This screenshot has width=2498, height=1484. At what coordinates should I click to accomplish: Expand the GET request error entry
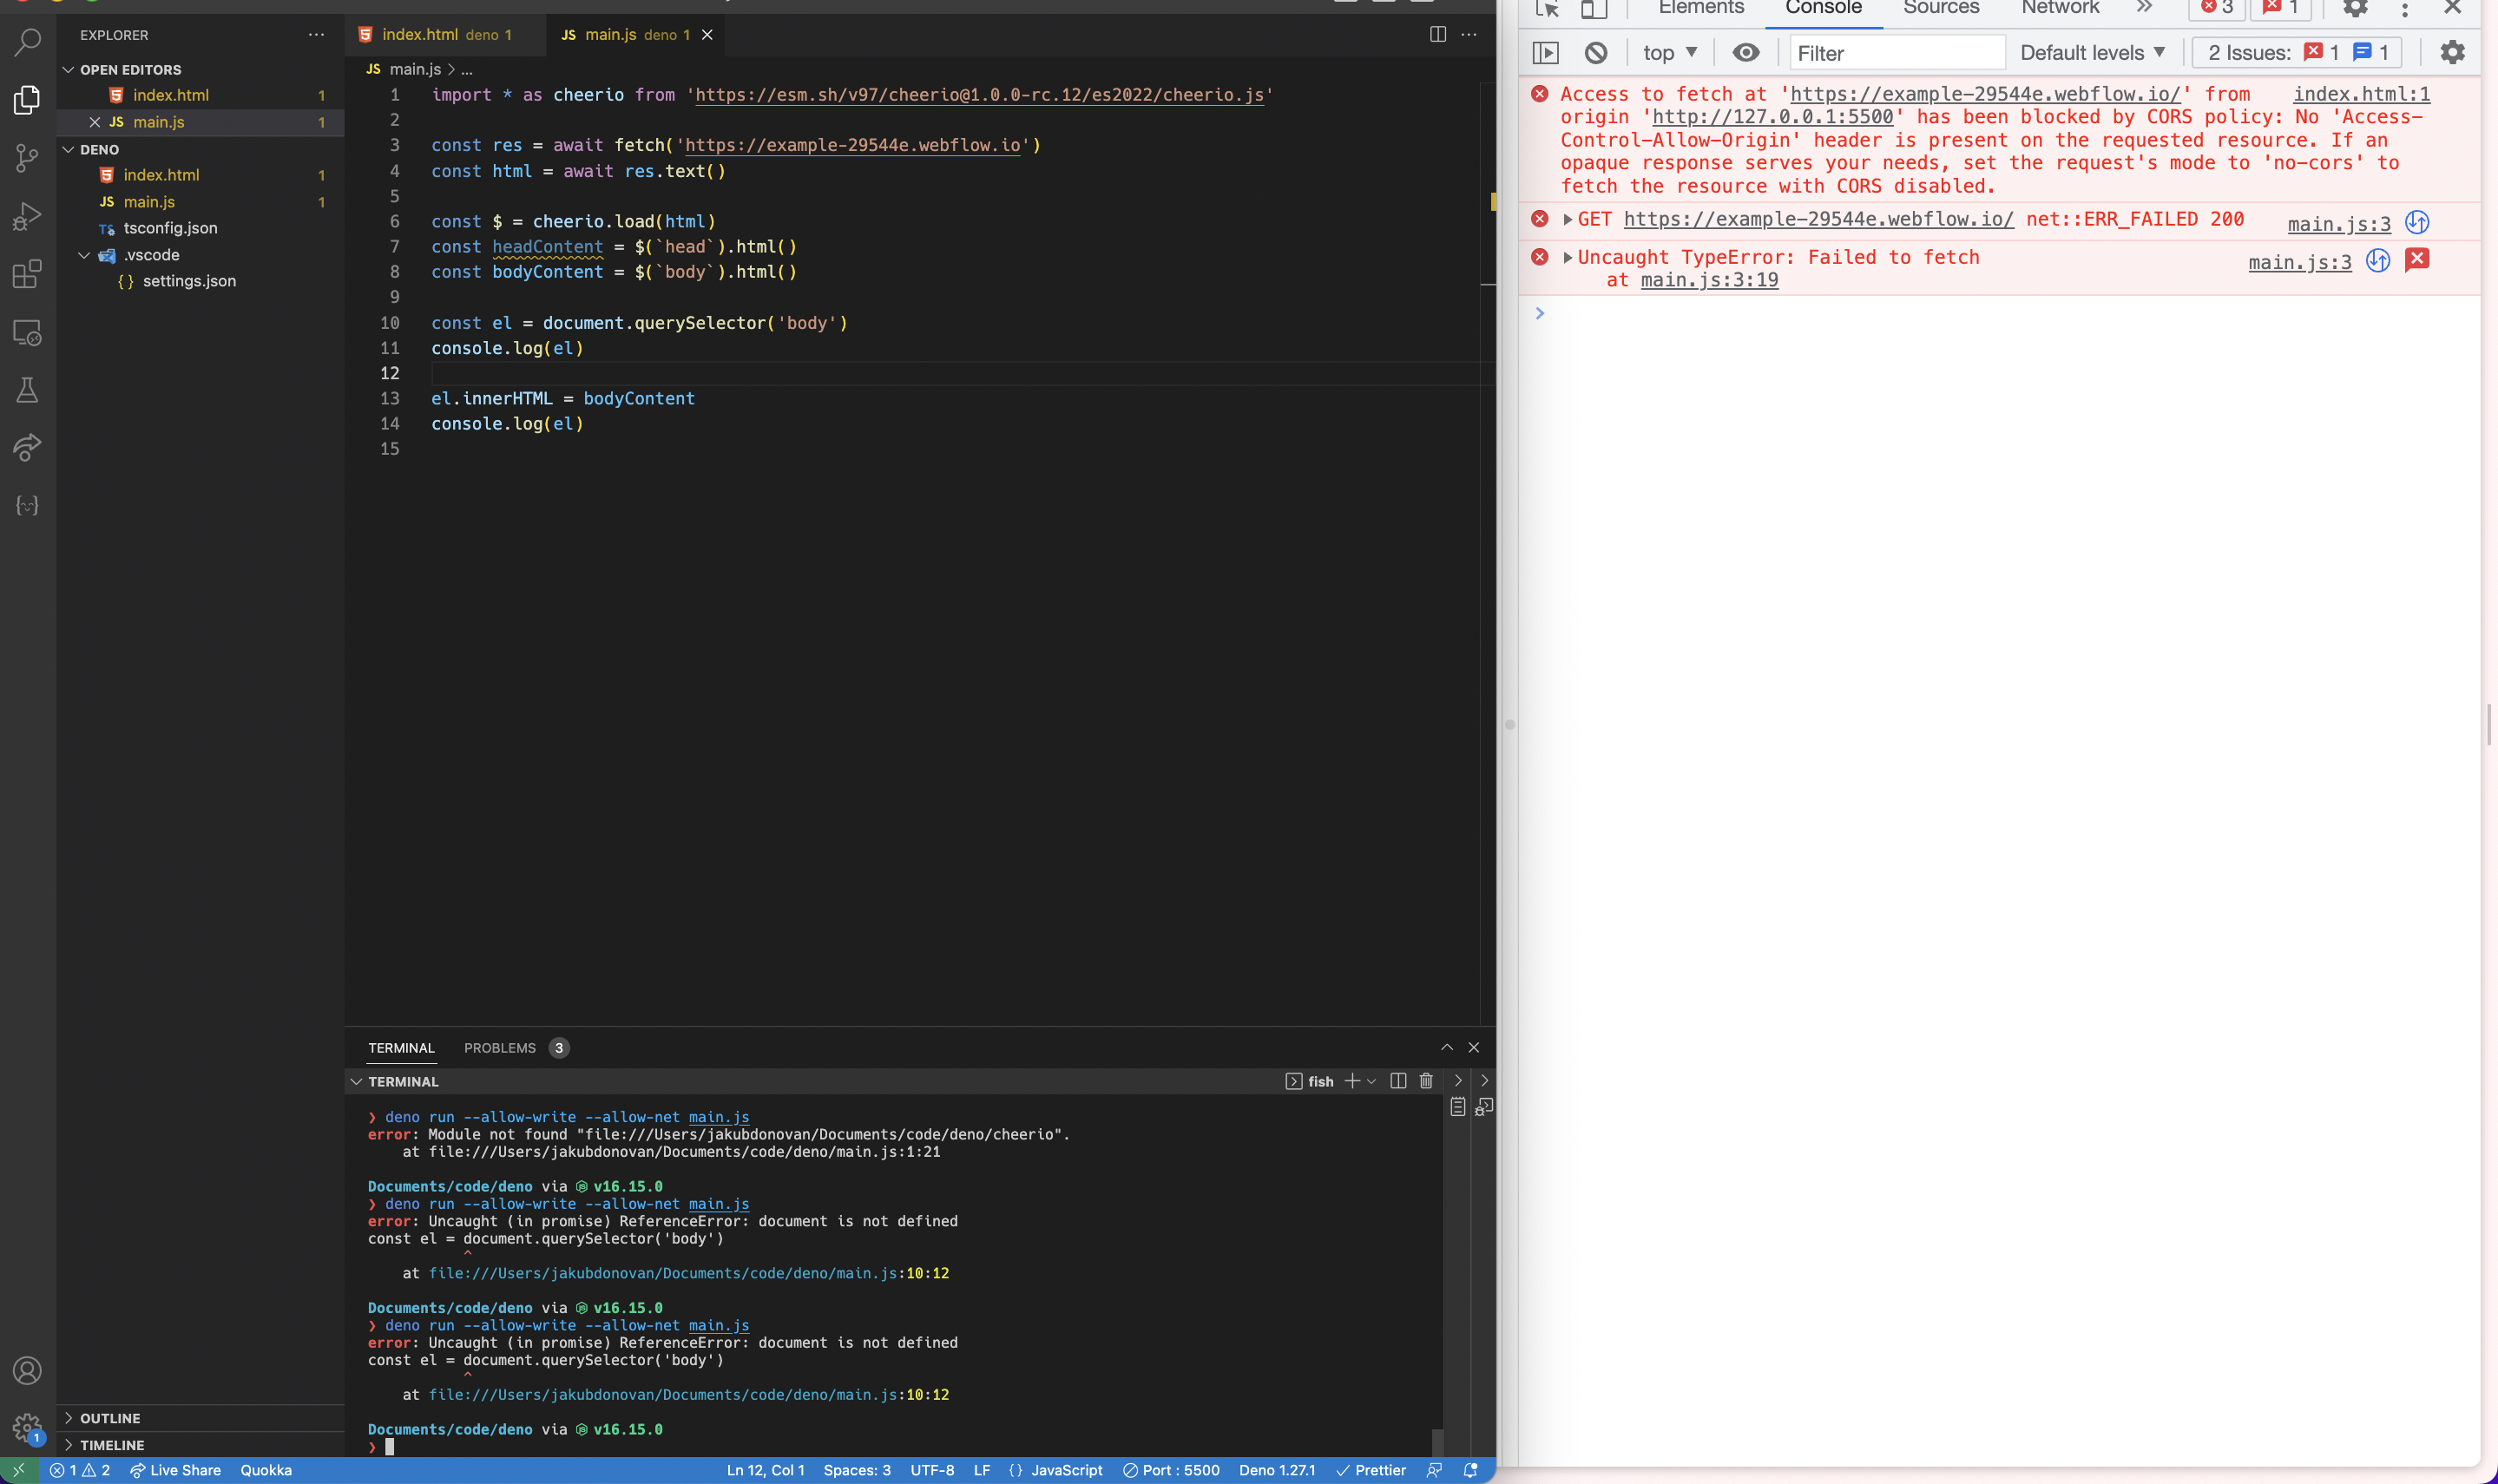pyautogui.click(x=1567, y=219)
